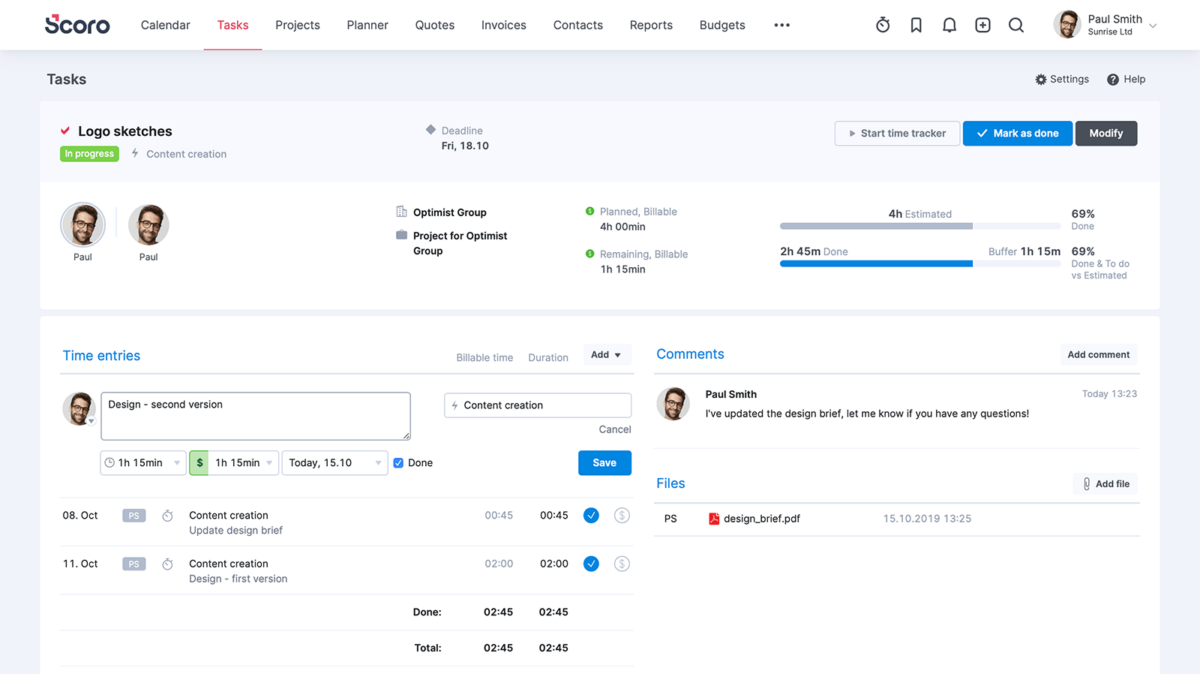Open the bookmarks icon in top navigation
The height and width of the screenshot is (674, 1200).
coord(915,24)
